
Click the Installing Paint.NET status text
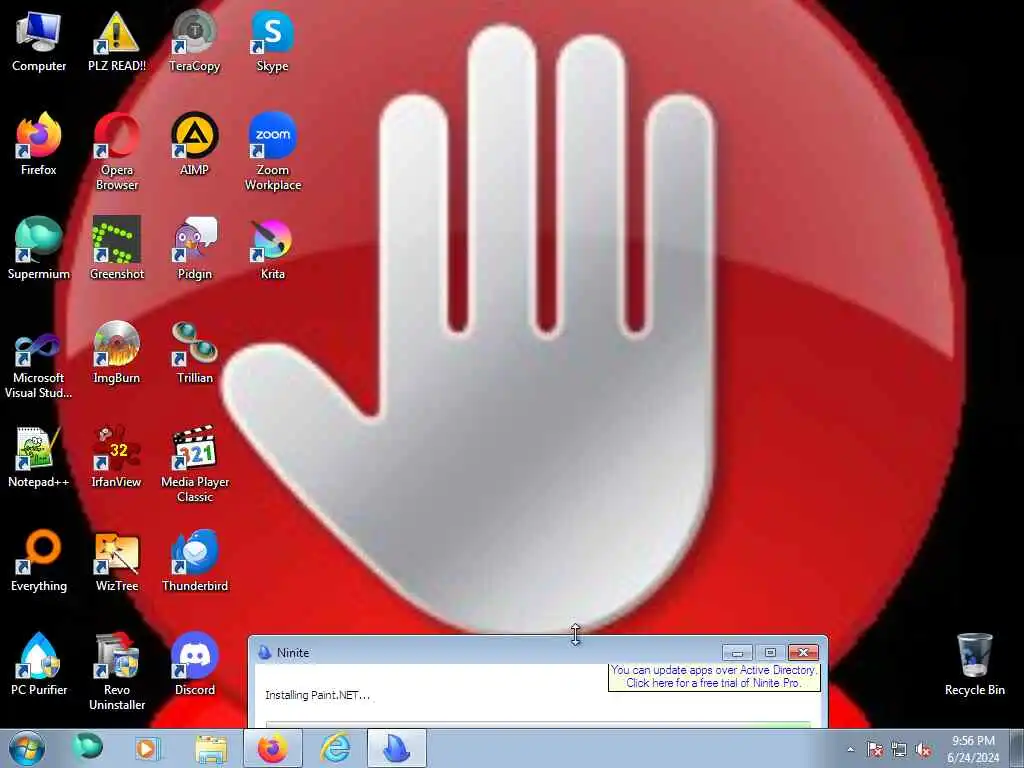point(317,696)
